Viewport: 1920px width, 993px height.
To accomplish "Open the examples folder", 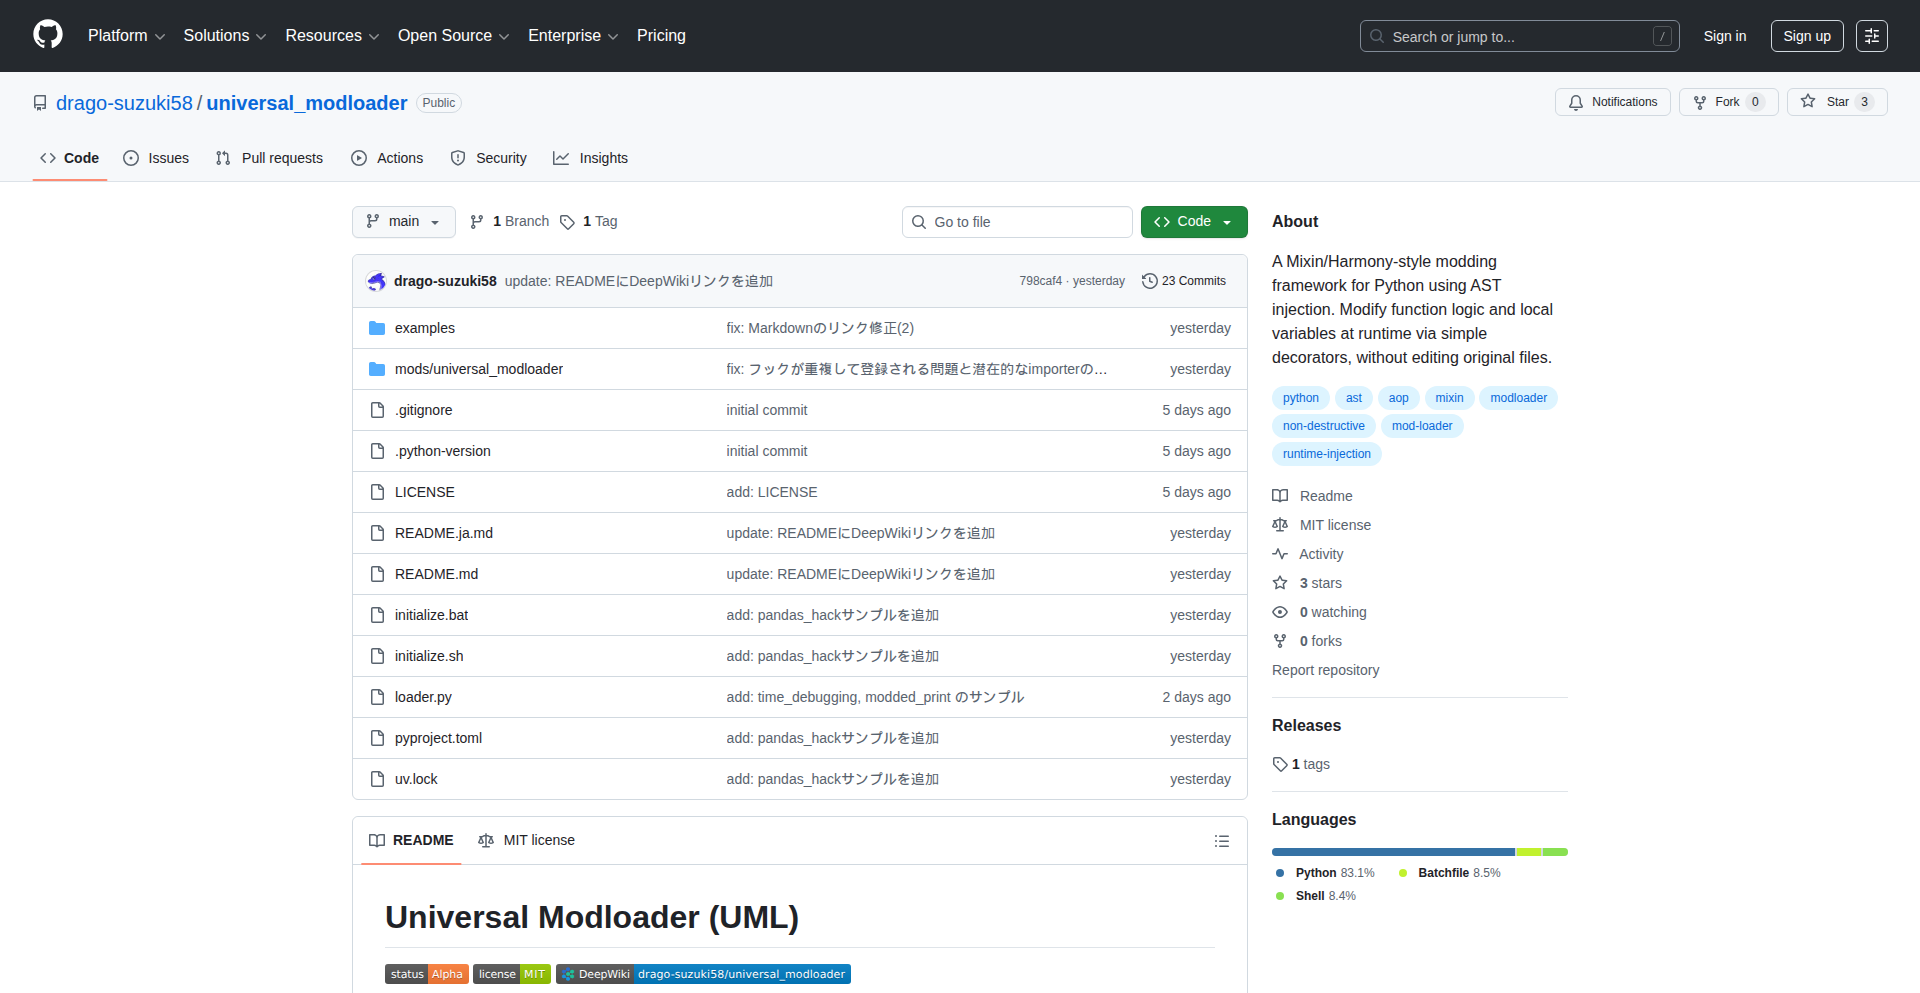I will tap(424, 328).
